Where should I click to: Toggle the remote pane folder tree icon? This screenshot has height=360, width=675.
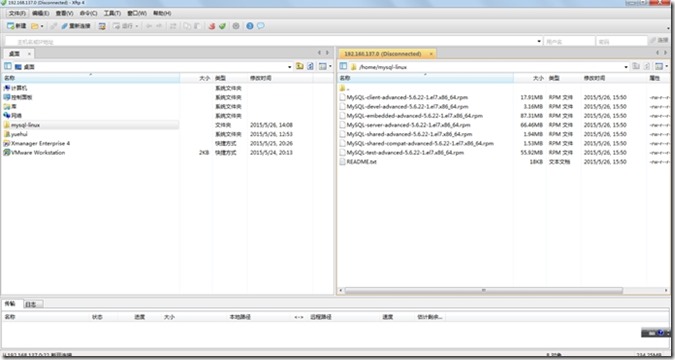[343, 66]
